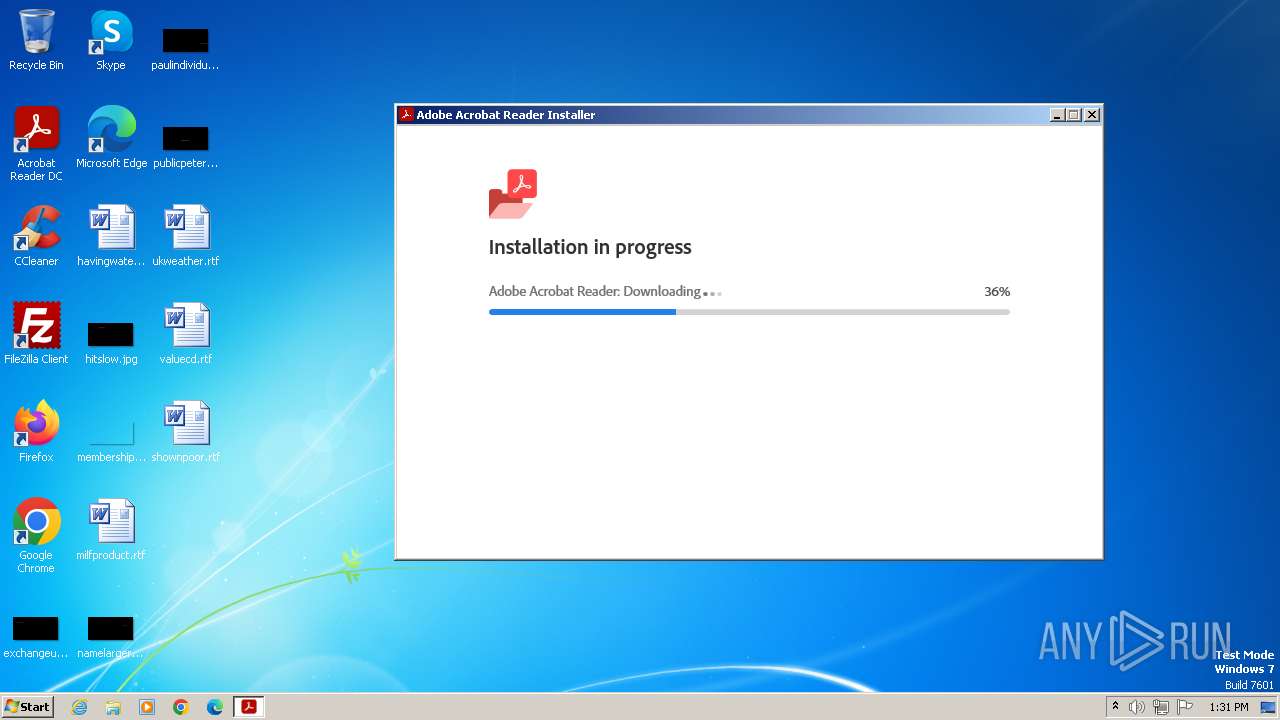This screenshot has height=720, width=1280.
Task: Click 'Adobe Acrobat Reader: Downloading' status text
Action: point(594,292)
